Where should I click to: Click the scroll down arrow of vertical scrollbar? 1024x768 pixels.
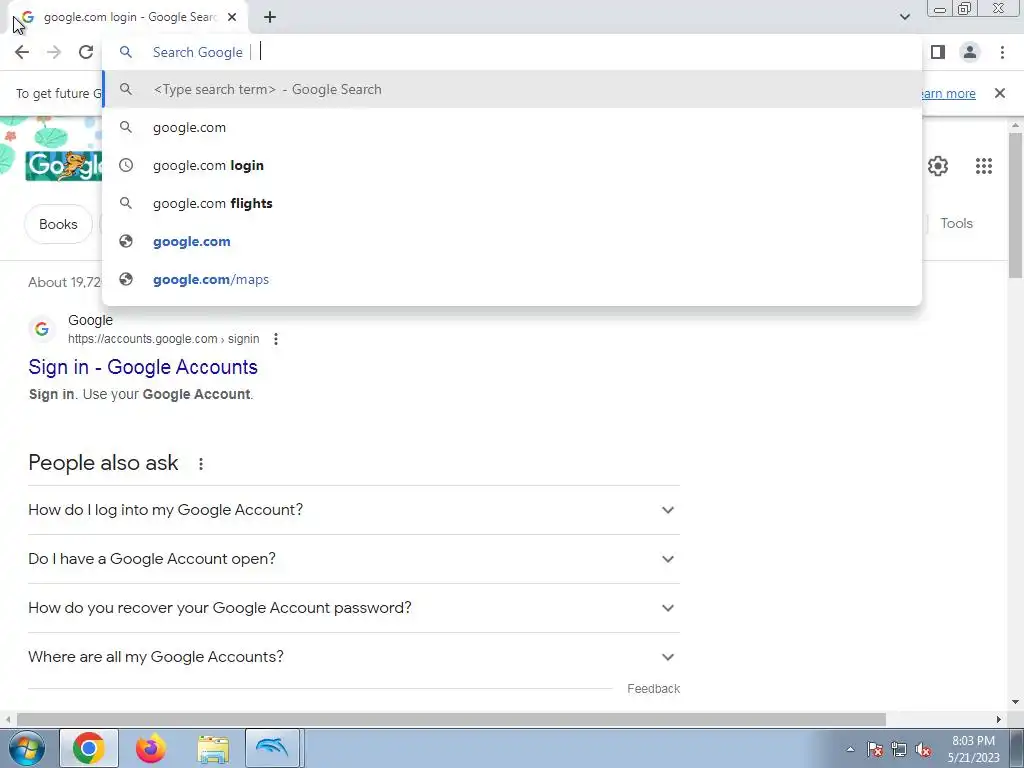1015,702
